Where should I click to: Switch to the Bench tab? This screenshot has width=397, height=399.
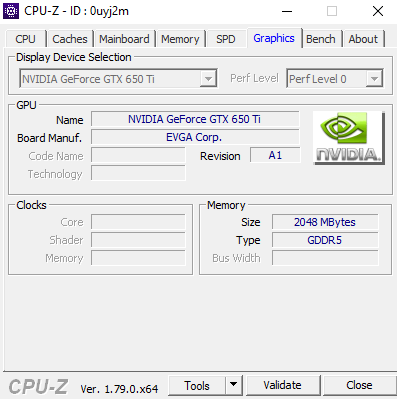coord(321,39)
